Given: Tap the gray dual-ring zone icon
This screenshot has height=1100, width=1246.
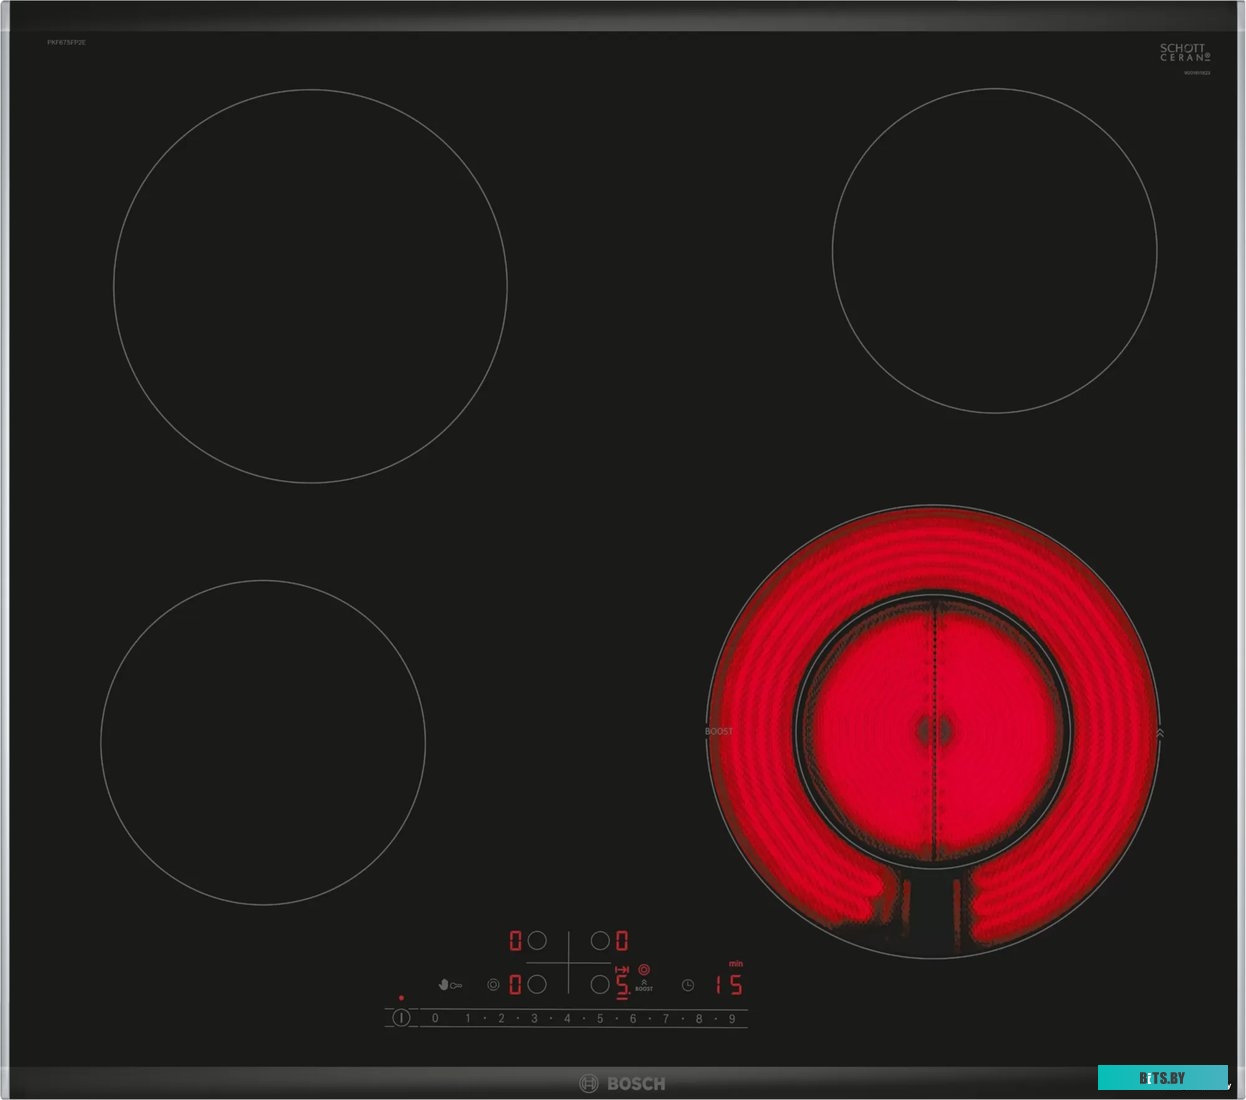Looking at the screenshot, I should (x=493, y=985).
